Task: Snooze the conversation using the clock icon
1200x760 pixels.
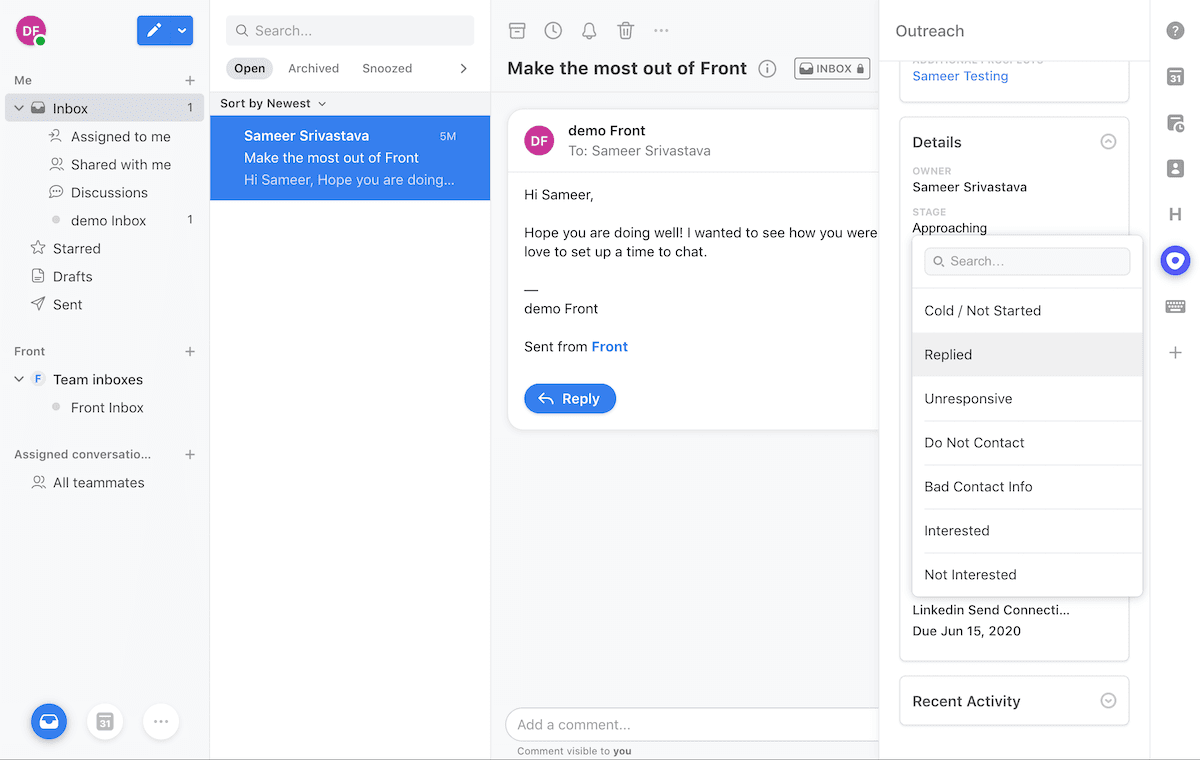Action: point(553,30)
